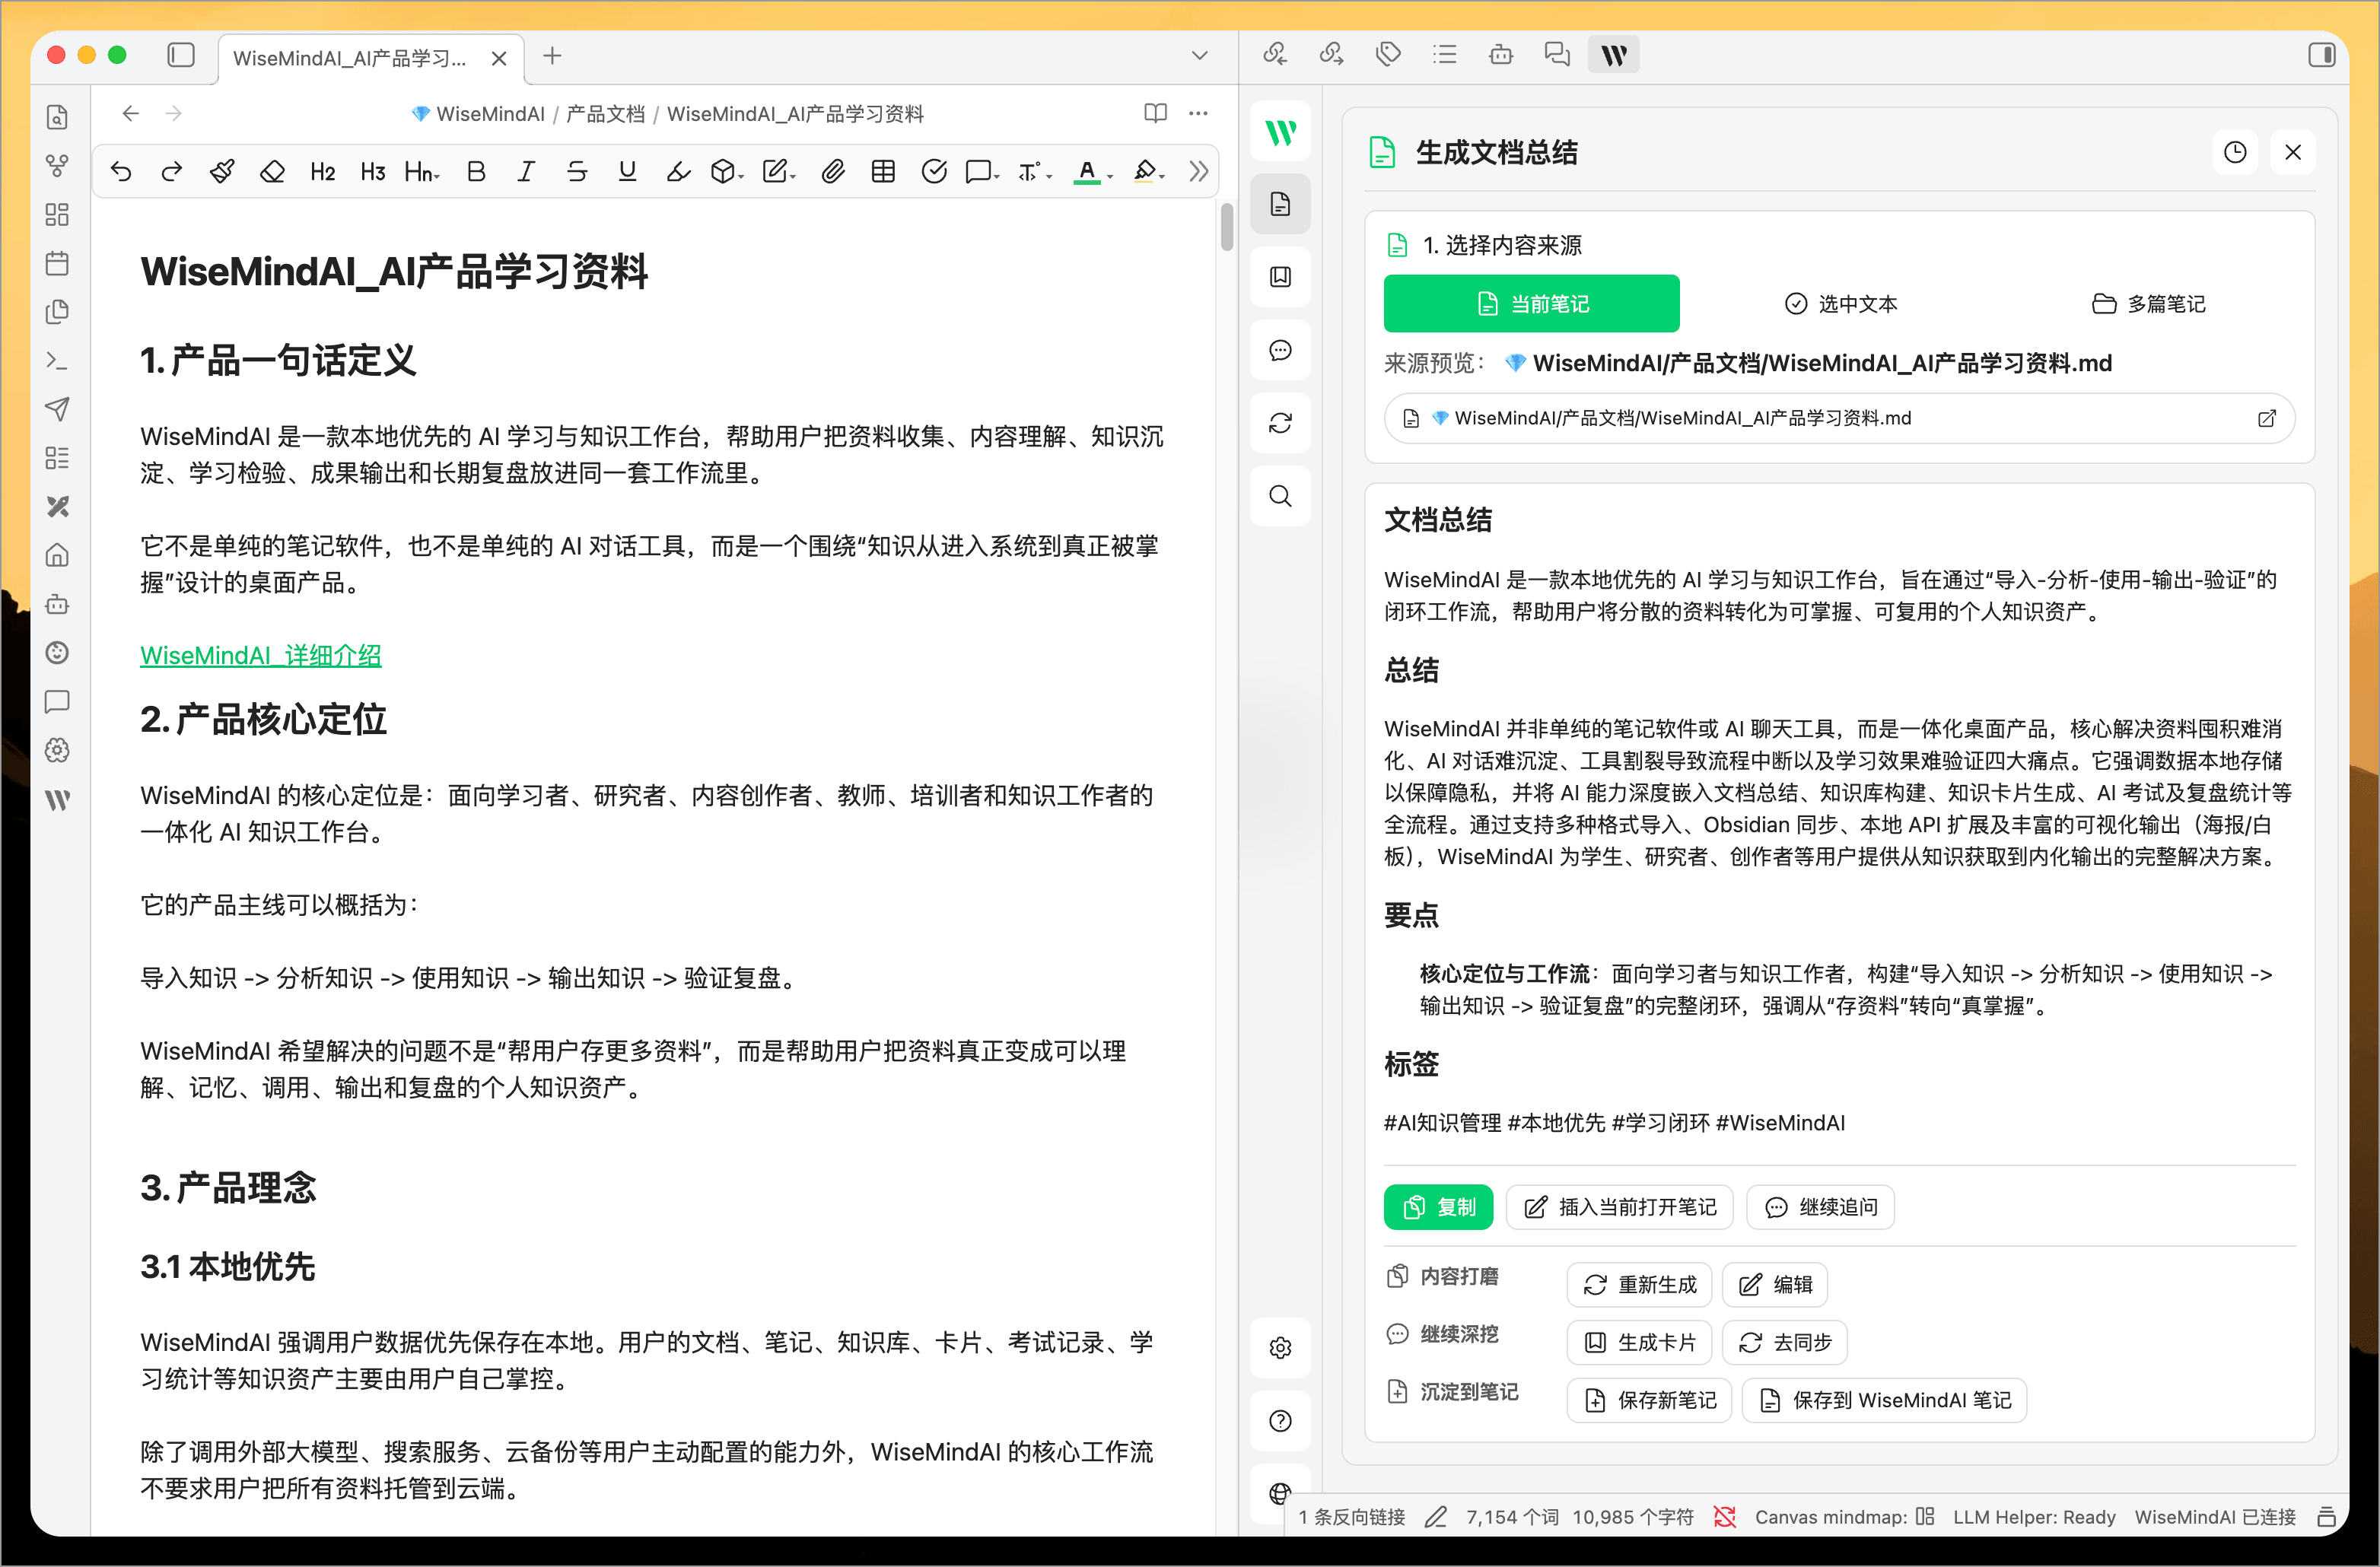This screenshot has height=1567, width=2380.
Task: Switch to WiseMindAI_AI产品学习... tab
Action: (x=350, y=58)
